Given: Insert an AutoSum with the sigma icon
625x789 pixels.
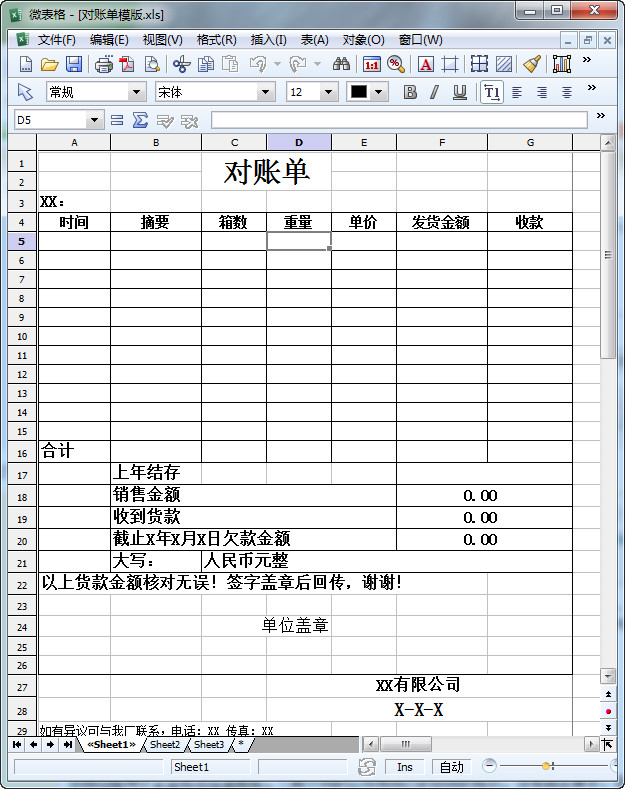Looking at the screenshot, I should pyautogui.click(x=140, y=120).
